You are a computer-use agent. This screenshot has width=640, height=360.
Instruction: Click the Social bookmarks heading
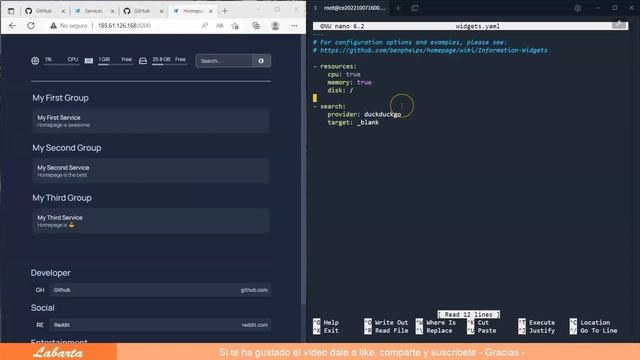tap(42, 308)
